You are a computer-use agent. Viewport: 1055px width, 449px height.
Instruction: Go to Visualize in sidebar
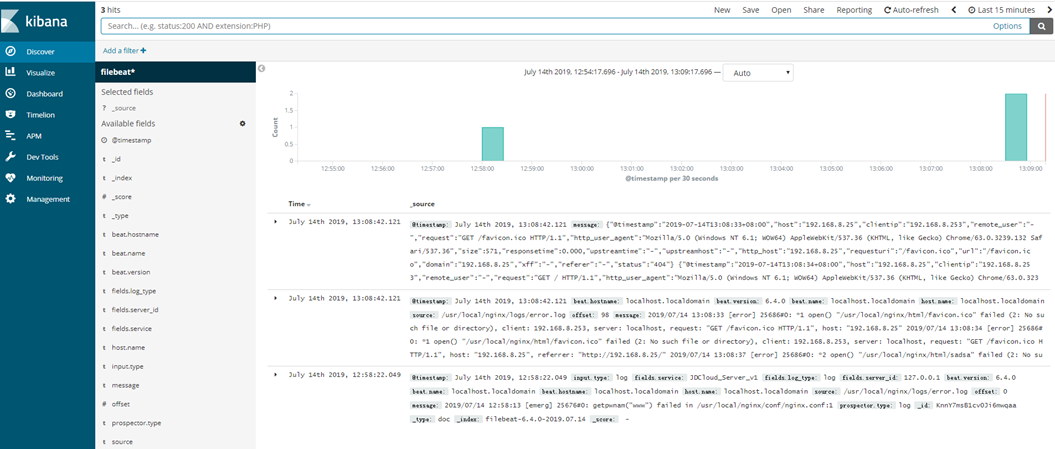point(40,73)
